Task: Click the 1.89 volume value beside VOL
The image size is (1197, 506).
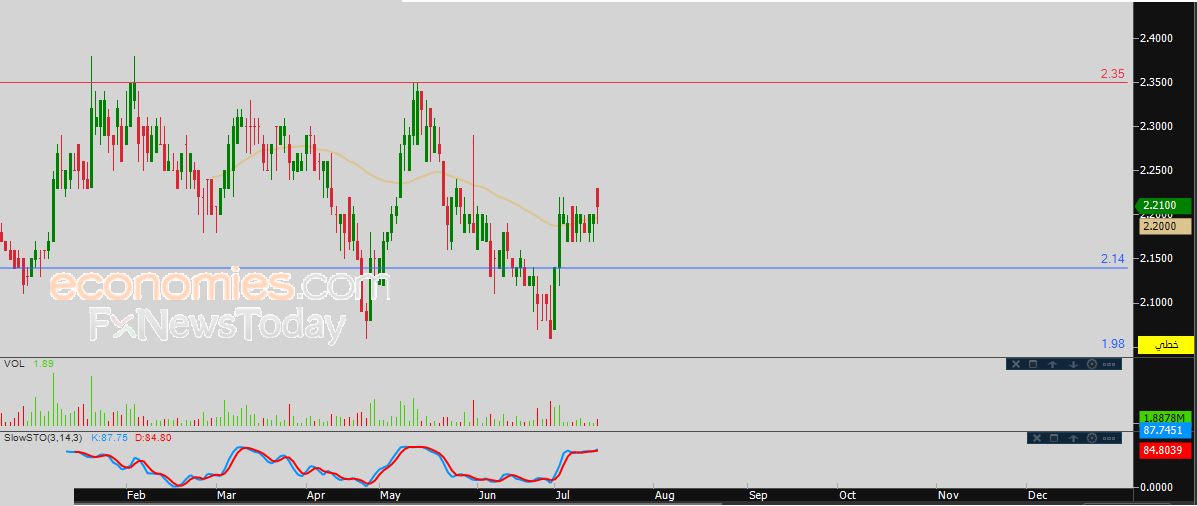Action: 44,364
